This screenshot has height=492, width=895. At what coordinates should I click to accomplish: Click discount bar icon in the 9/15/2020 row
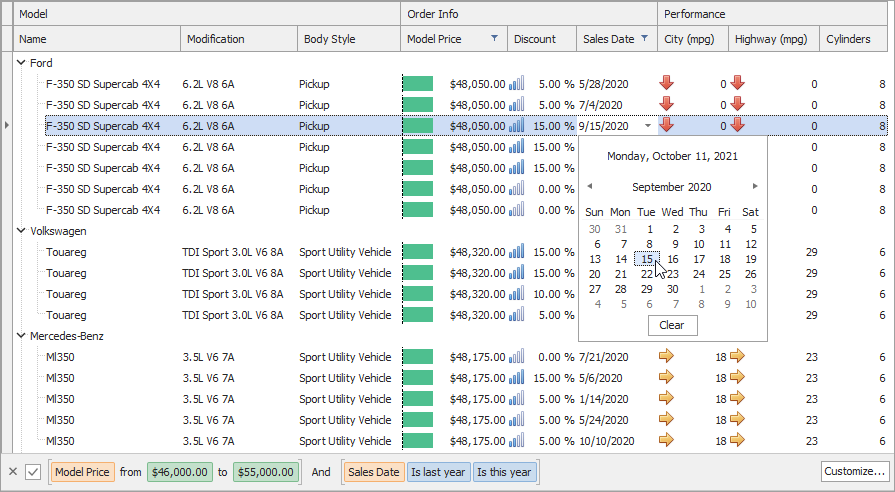[x=516, y=126]
